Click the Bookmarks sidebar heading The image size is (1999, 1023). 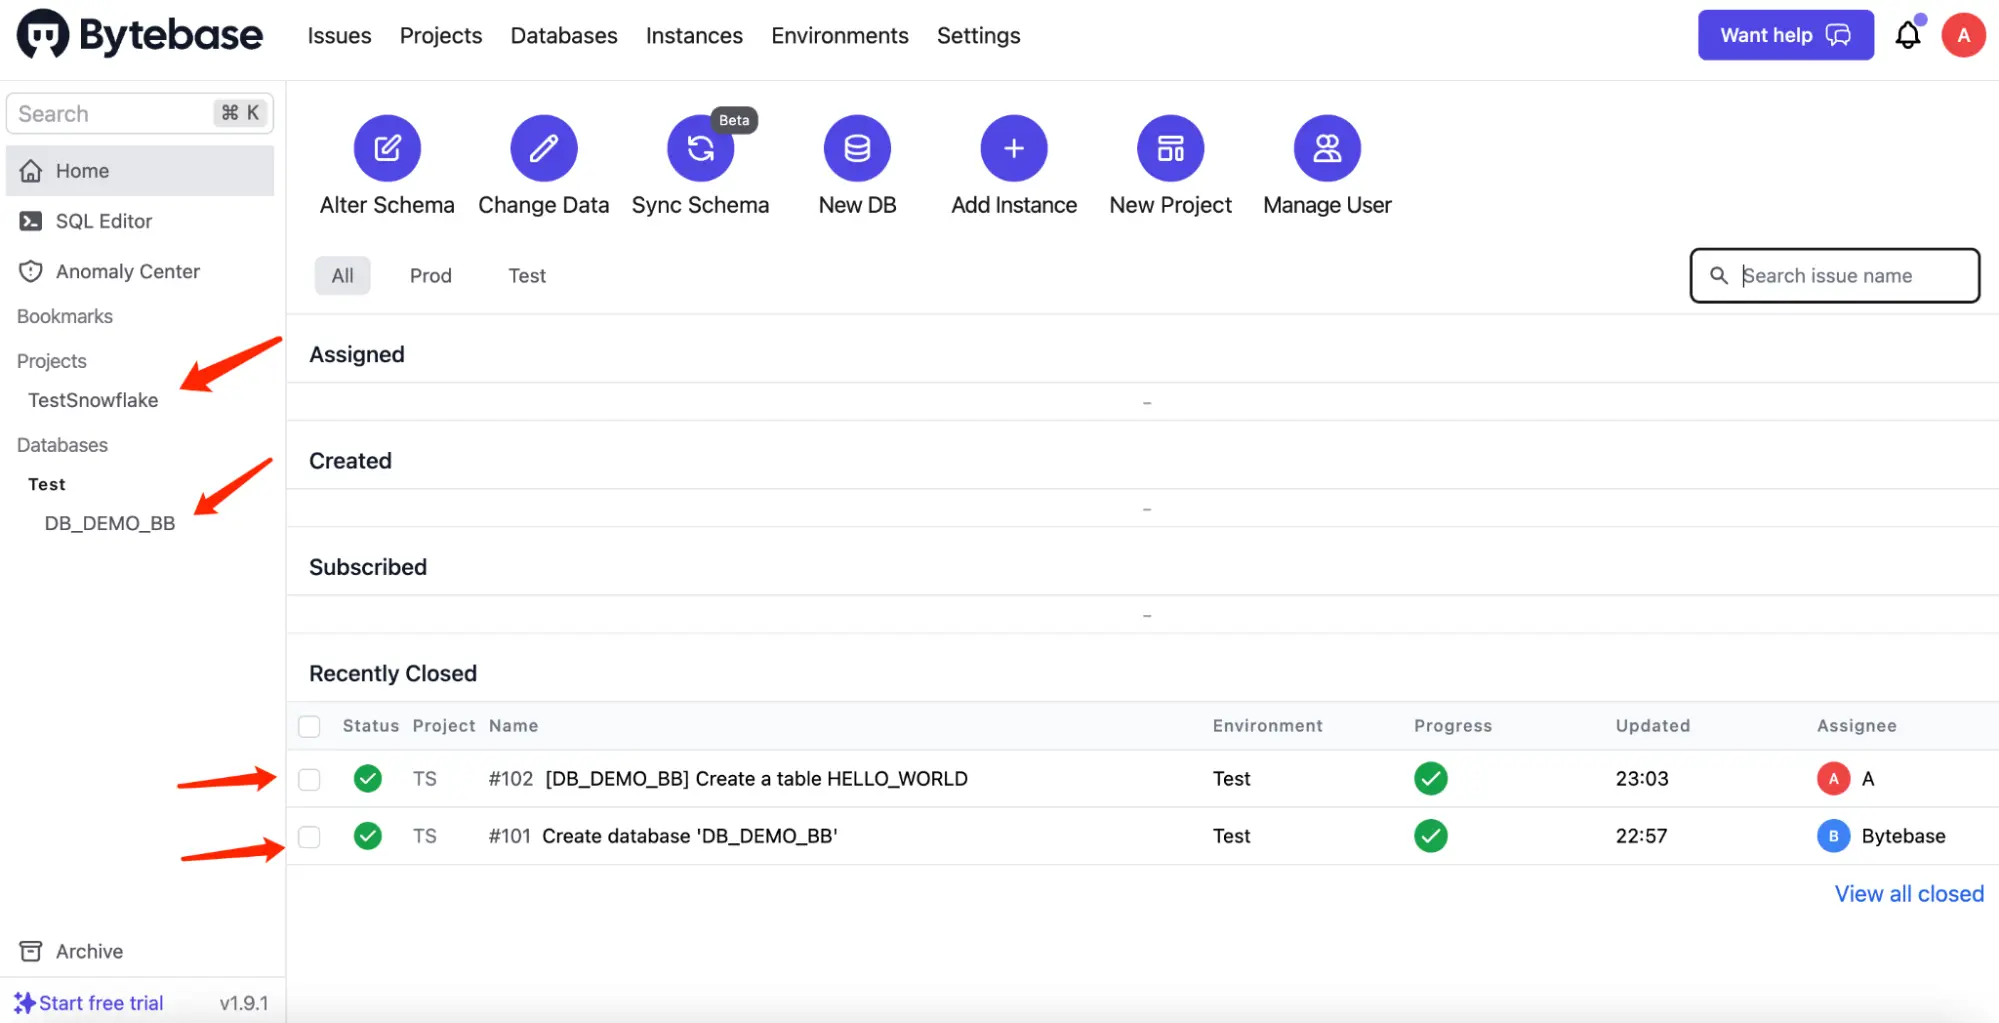tap(65, 316)
